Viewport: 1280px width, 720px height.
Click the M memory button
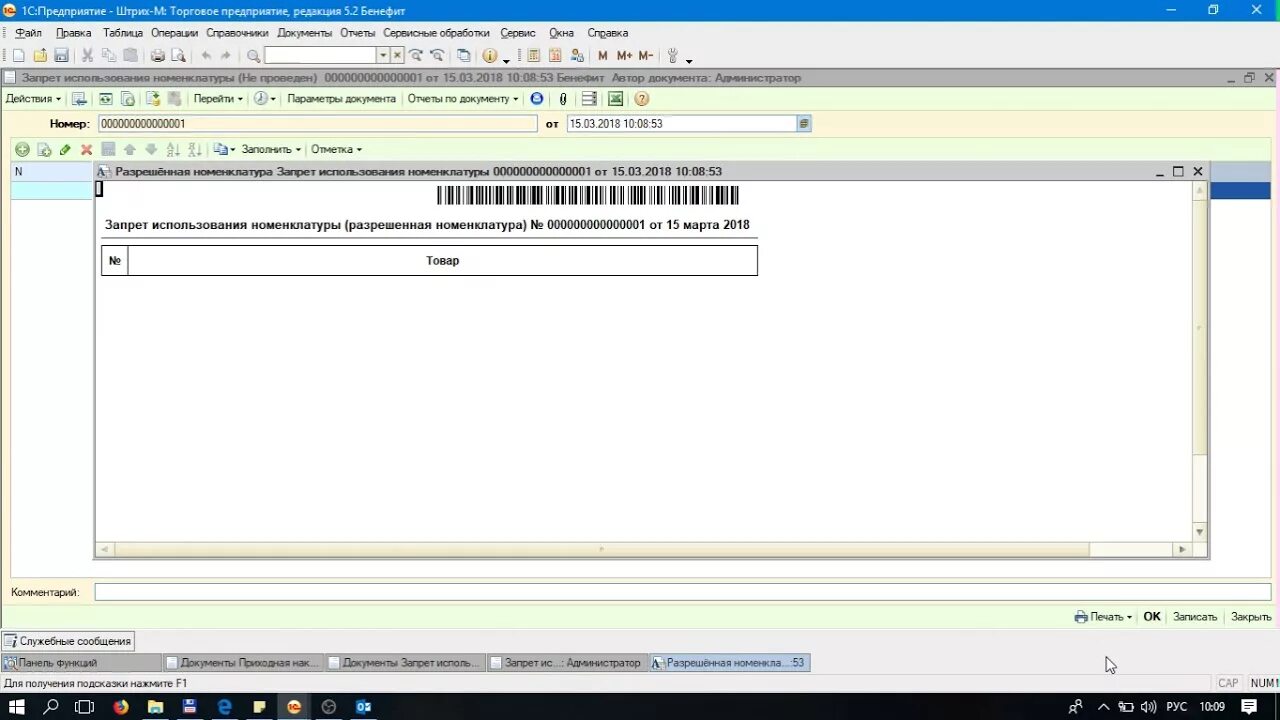(x=602, y=56)
